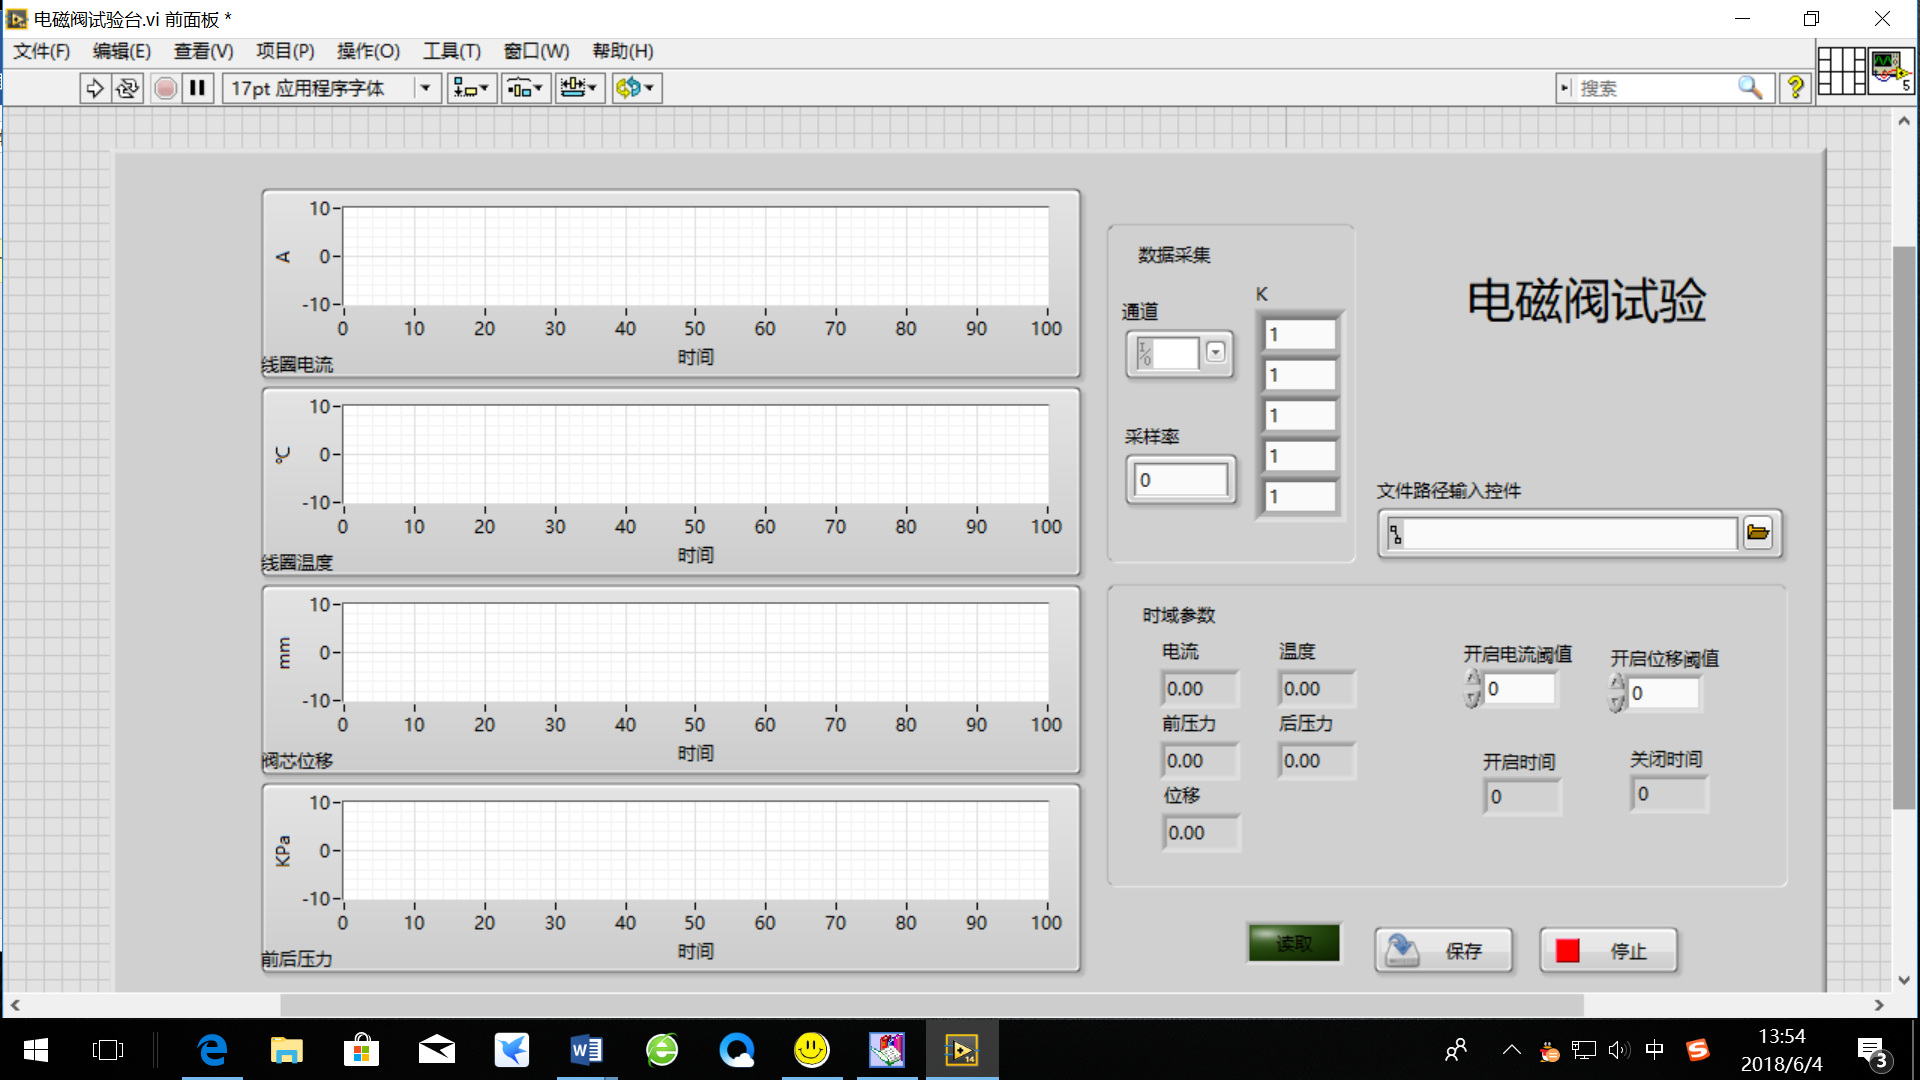Open the context help question mark icon

1796,88
